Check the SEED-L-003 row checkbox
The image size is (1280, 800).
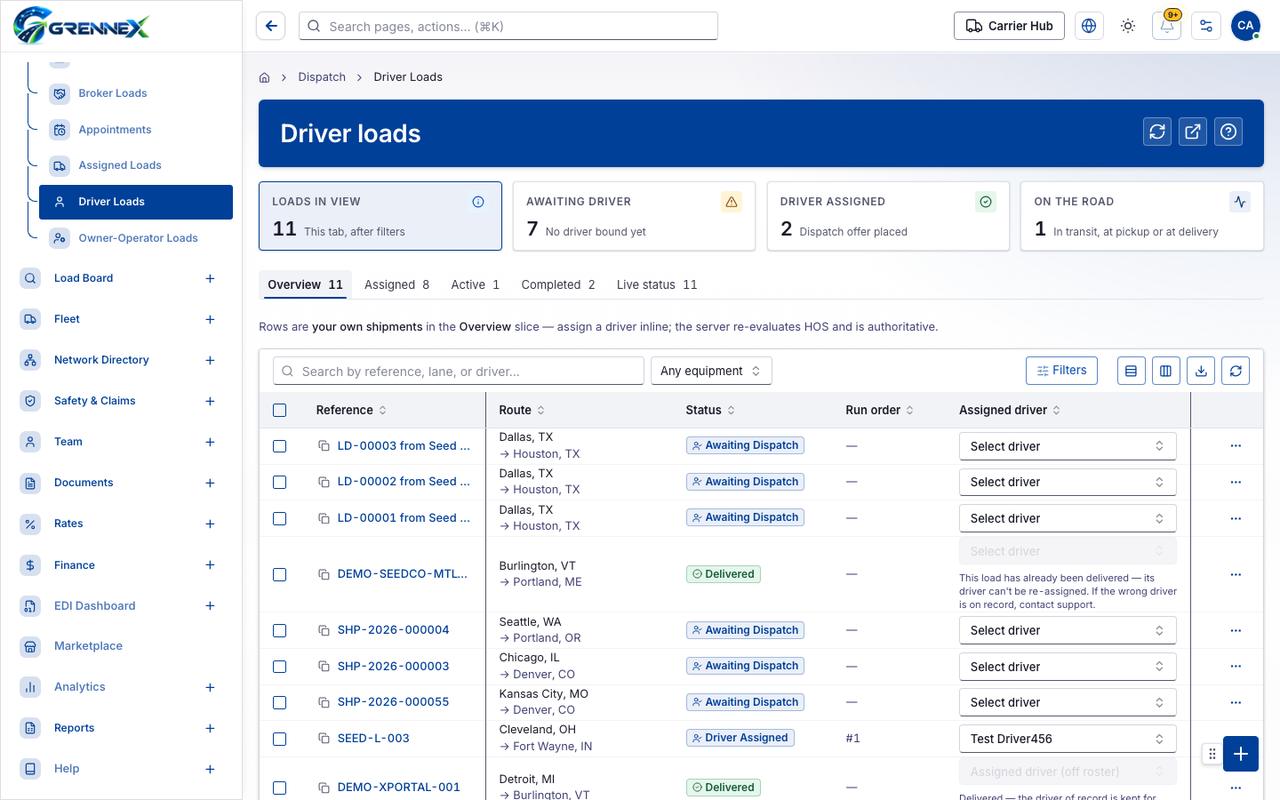(280, 739)
